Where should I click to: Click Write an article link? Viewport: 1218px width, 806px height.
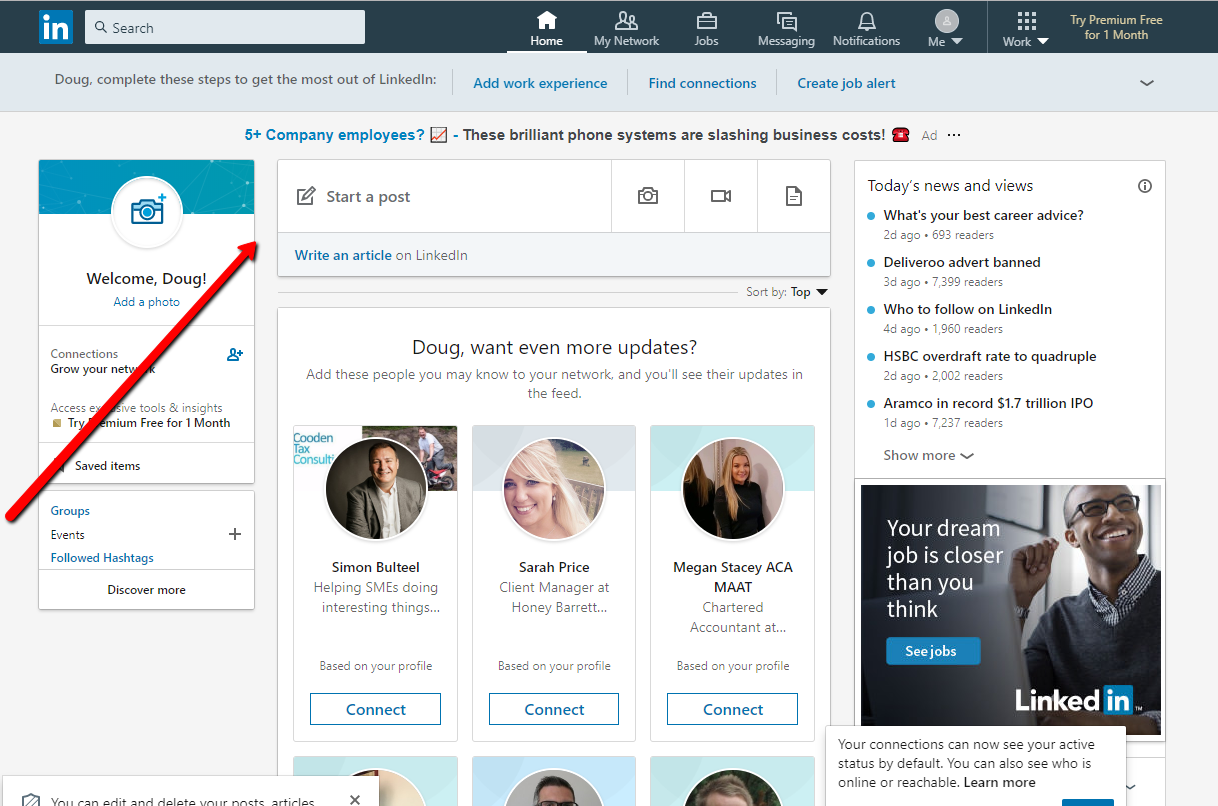pos(343,255)
